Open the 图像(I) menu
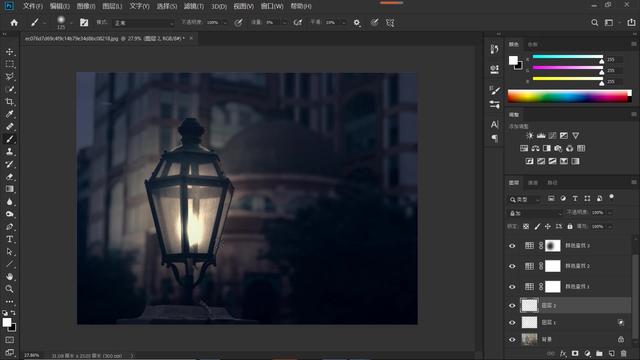Screen dimensions: 640x360 (x=86, y=6)
